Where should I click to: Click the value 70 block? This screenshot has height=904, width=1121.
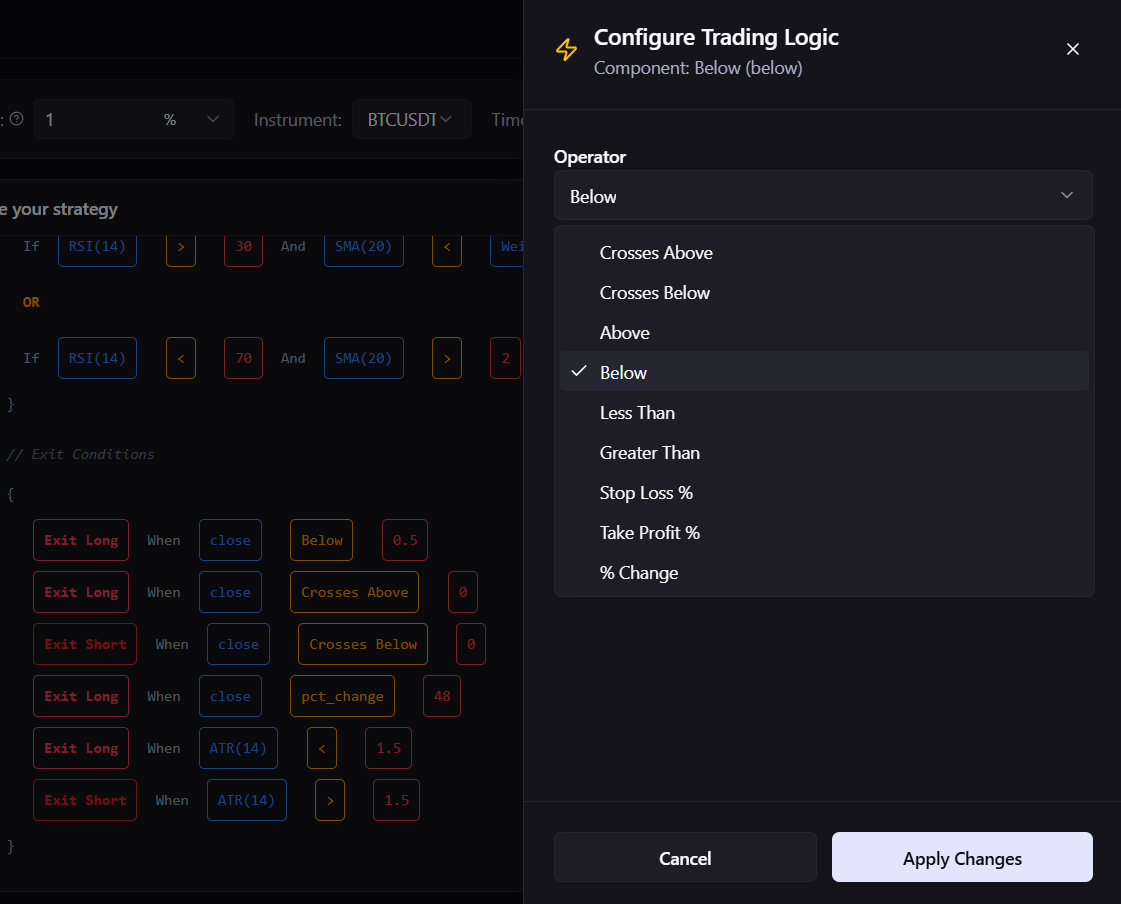(243, 358)
